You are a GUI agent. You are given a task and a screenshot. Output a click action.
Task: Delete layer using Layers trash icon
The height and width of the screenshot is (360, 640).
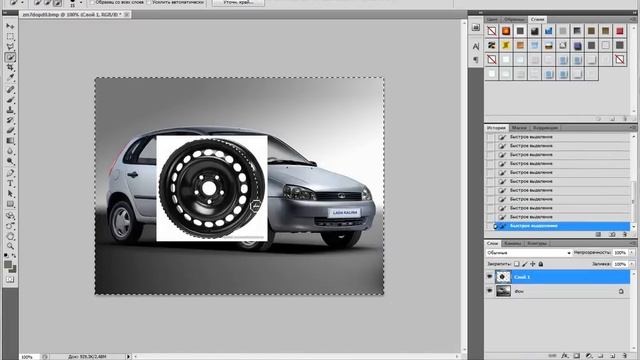(624, 356)
